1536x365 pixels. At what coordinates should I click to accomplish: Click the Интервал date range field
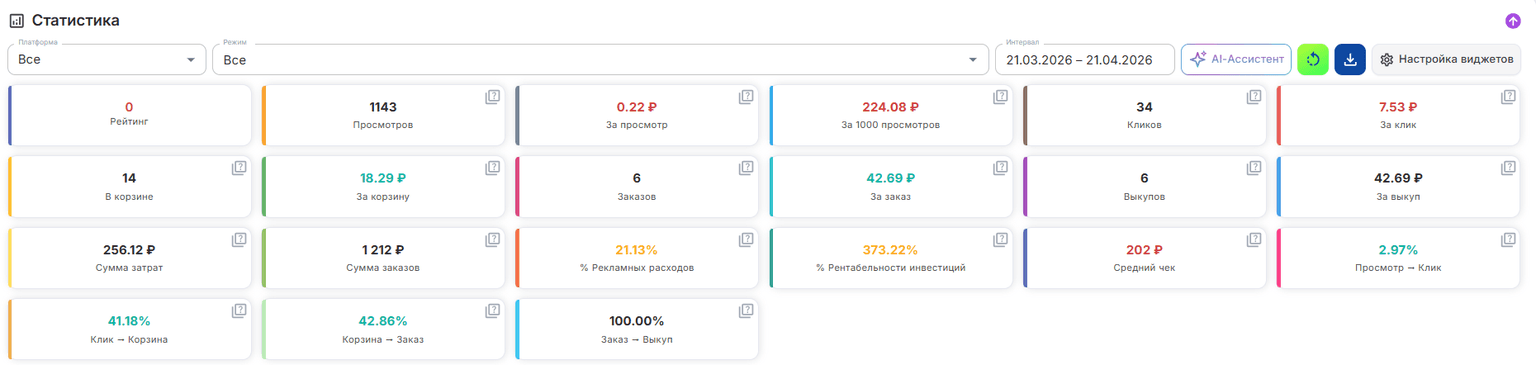[x=1085, y=60]
